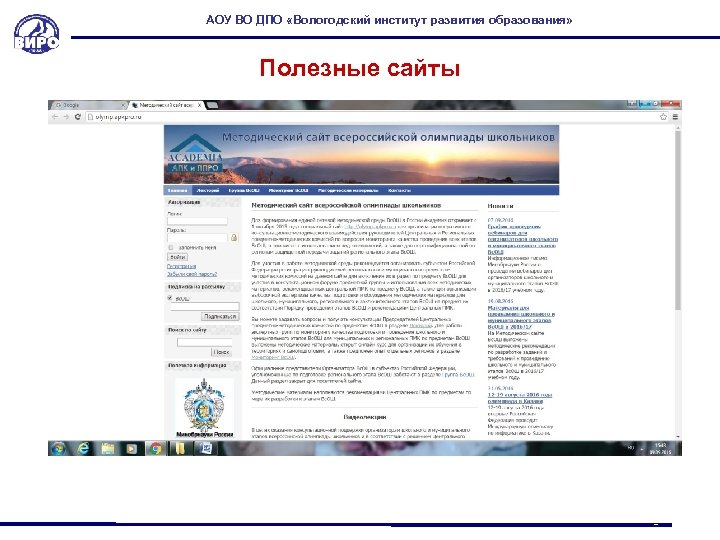
Task: Toggle the ВсОШ subscription checkbox
Action: click(170, 298)
